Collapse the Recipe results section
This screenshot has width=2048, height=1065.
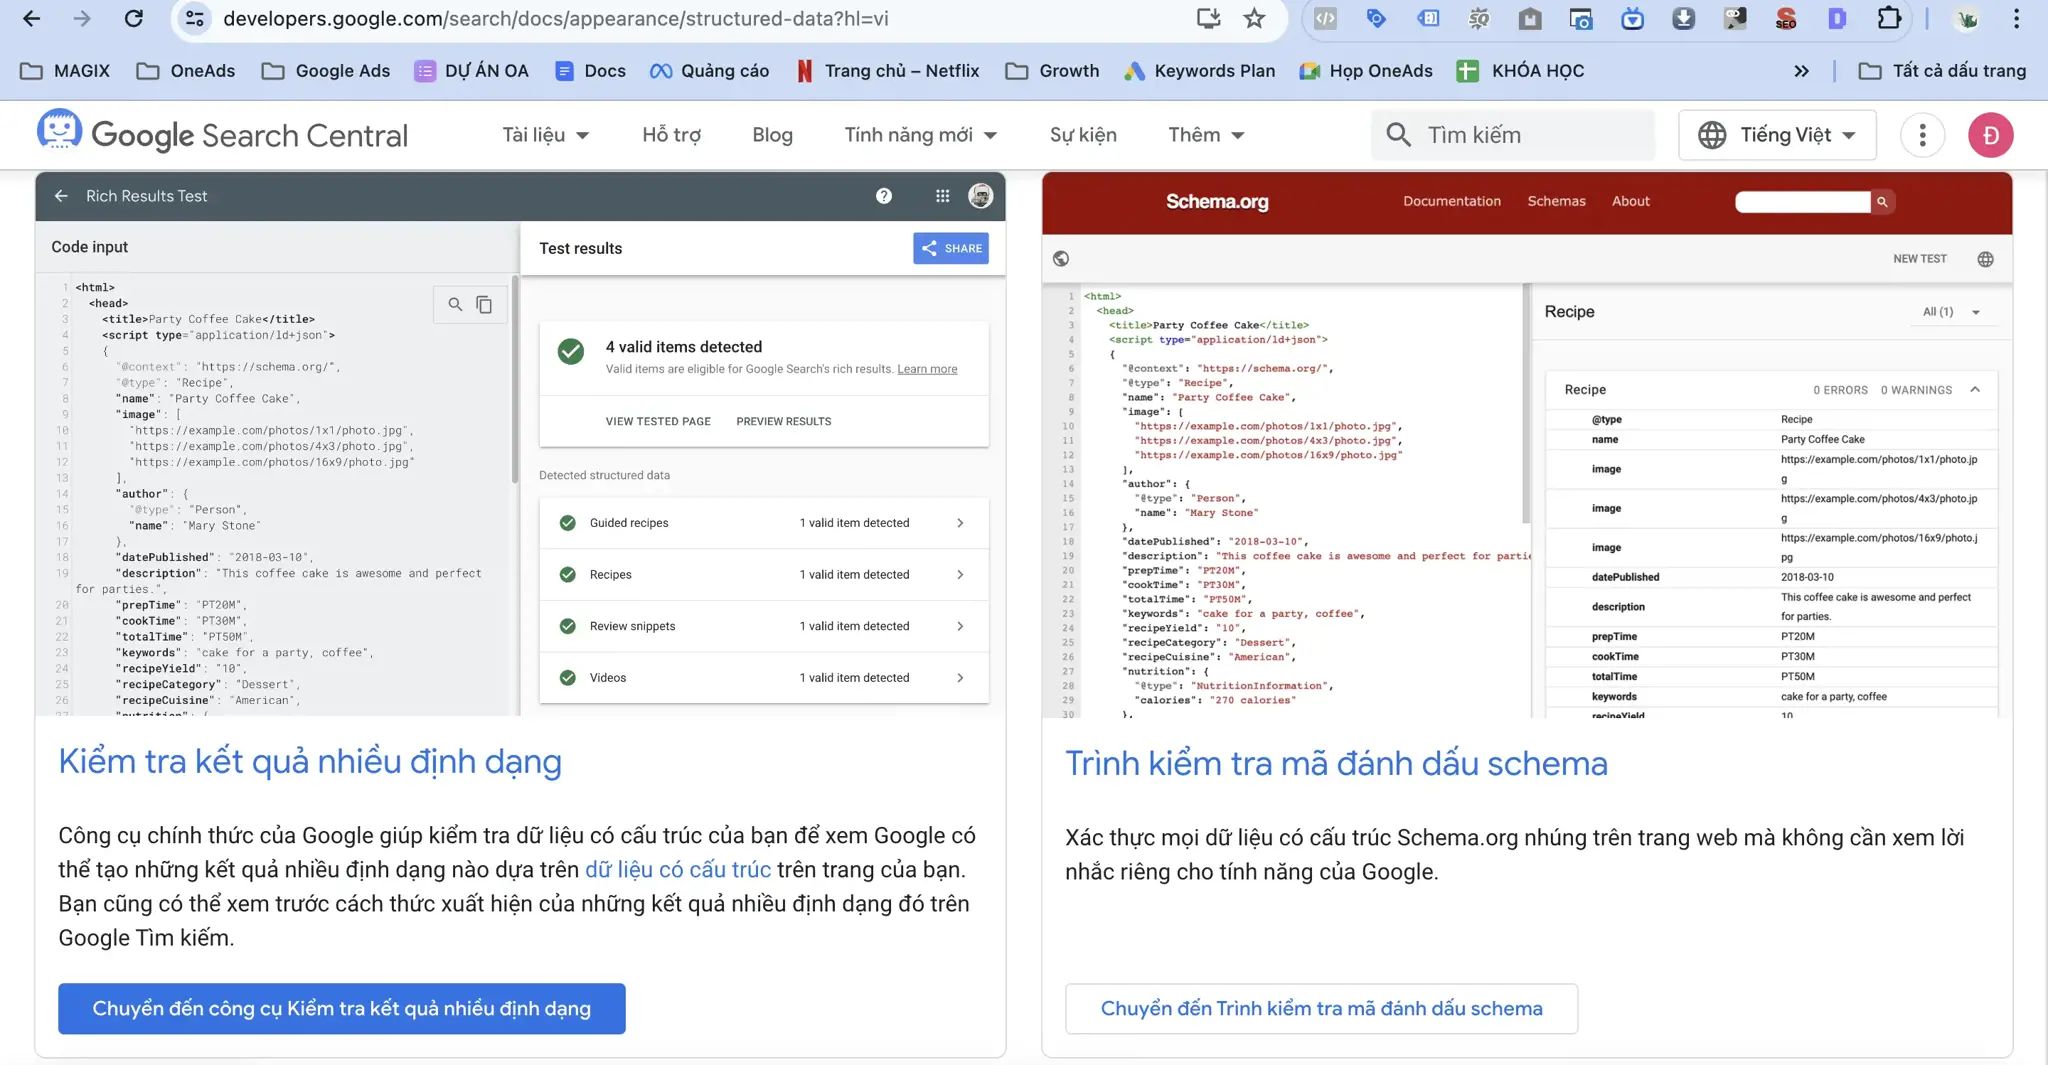point(1975,390)
